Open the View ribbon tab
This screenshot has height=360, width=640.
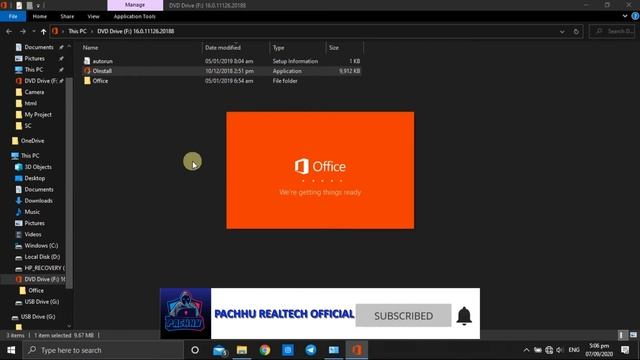[93, 16]
